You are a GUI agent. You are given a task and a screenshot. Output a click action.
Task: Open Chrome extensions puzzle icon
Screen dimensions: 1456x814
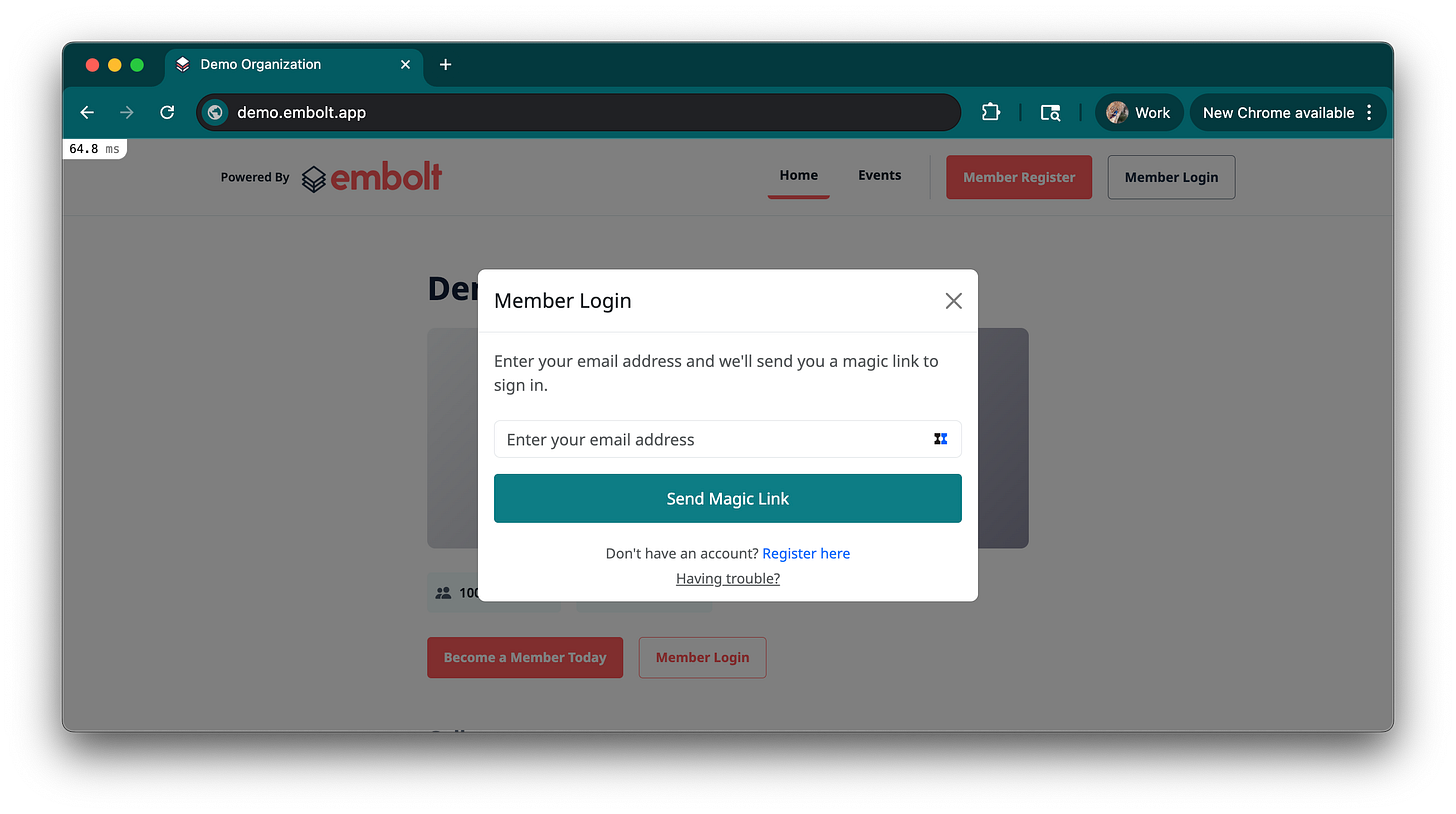pos(991,112)
